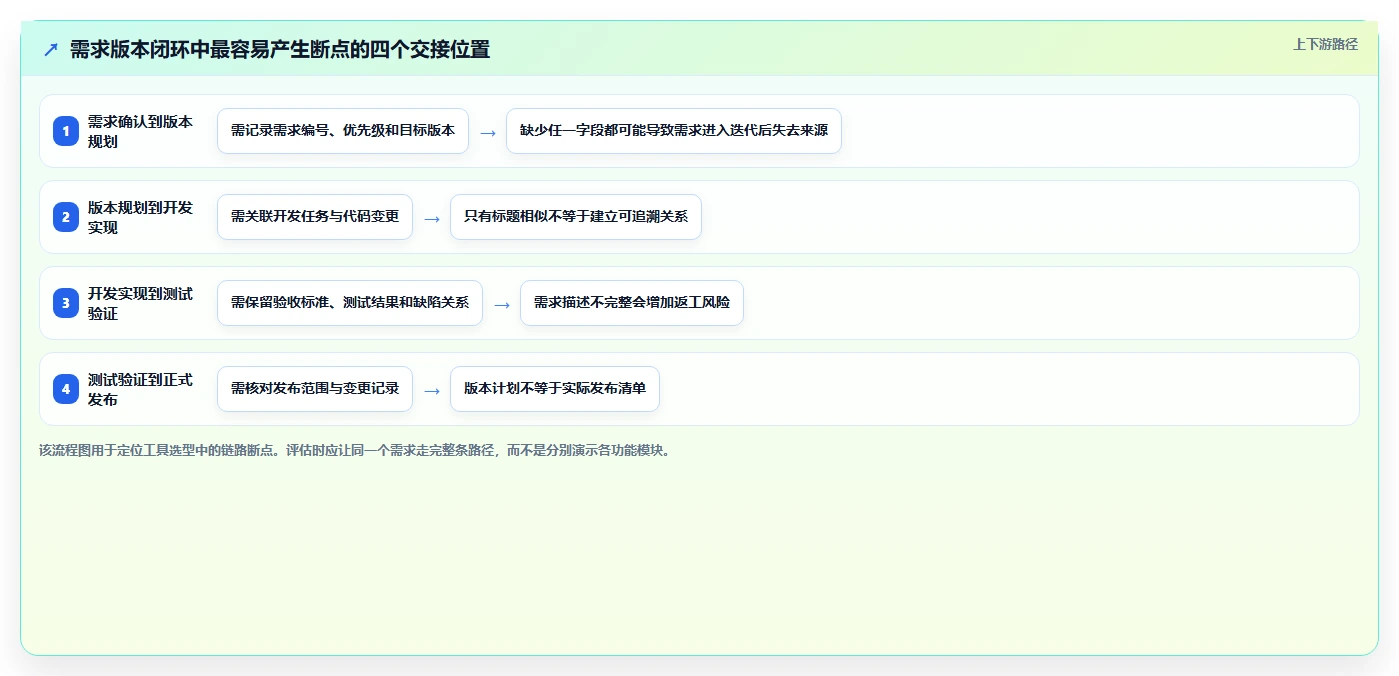Image resolution: width=1399 pixels, height=676 pixels.
Task: Click the box 需求描述不完整会增加返工风险
Action: (x=632, y=303)
